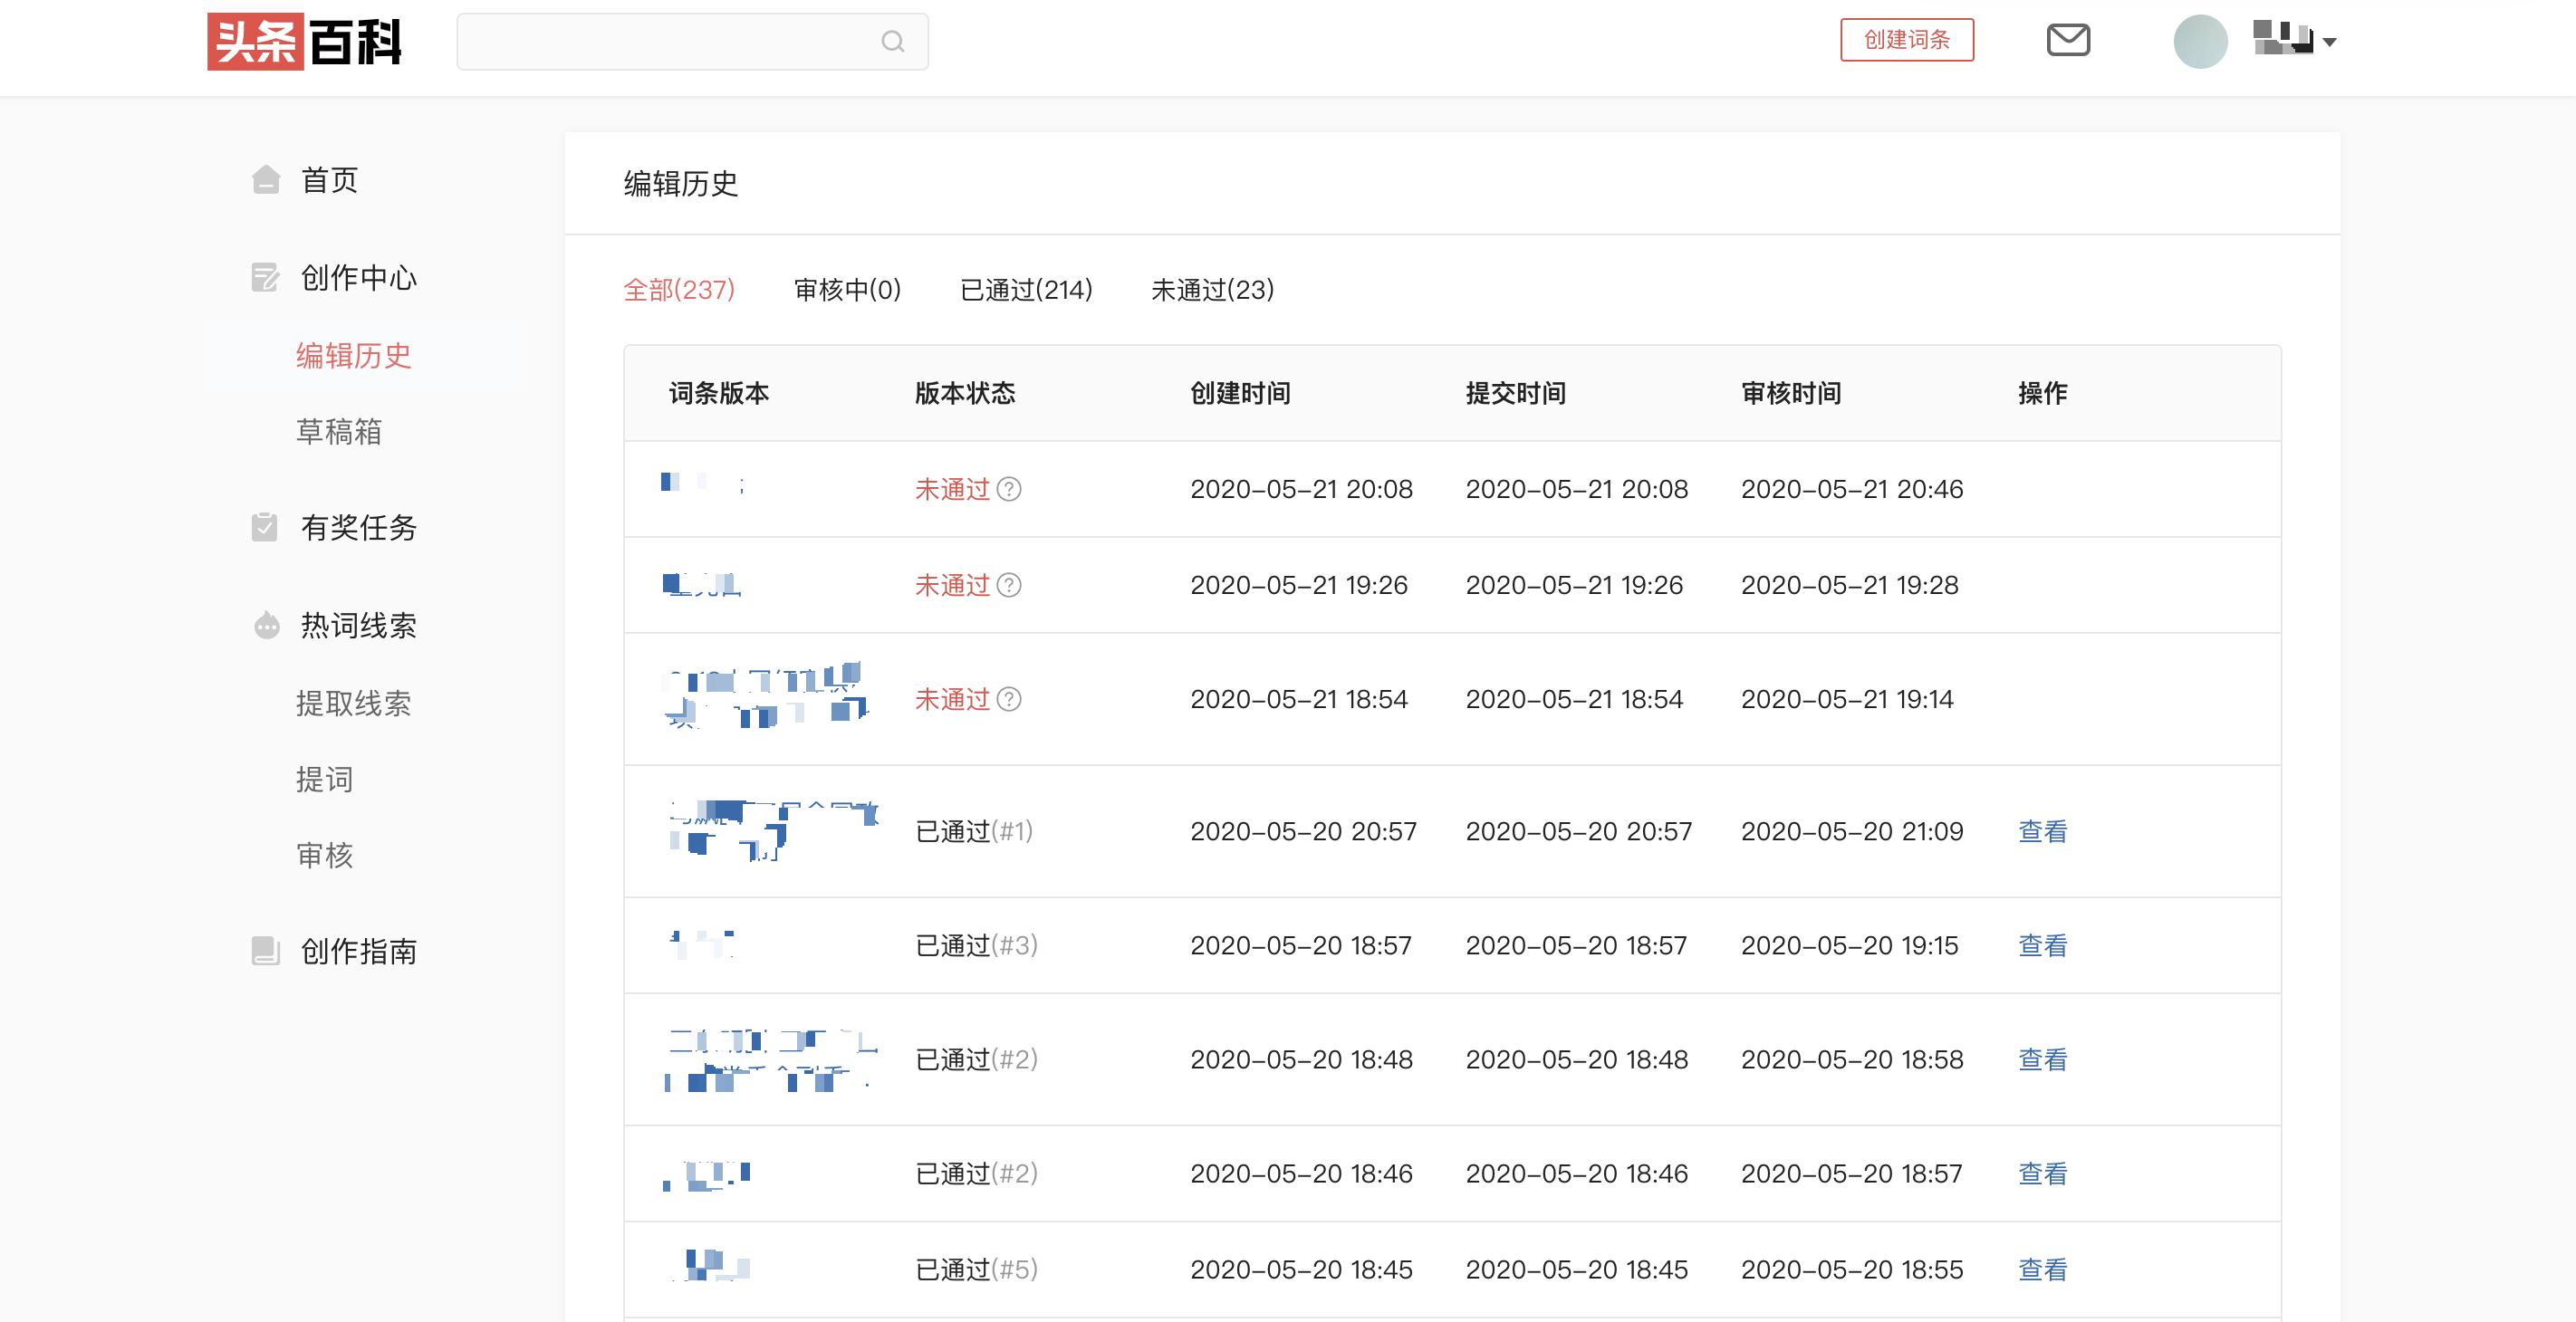The width and height of the screenshot is (2576, 1322).
Task: Click the question mark beside first 未通过 status
Action: (1010, 490)
